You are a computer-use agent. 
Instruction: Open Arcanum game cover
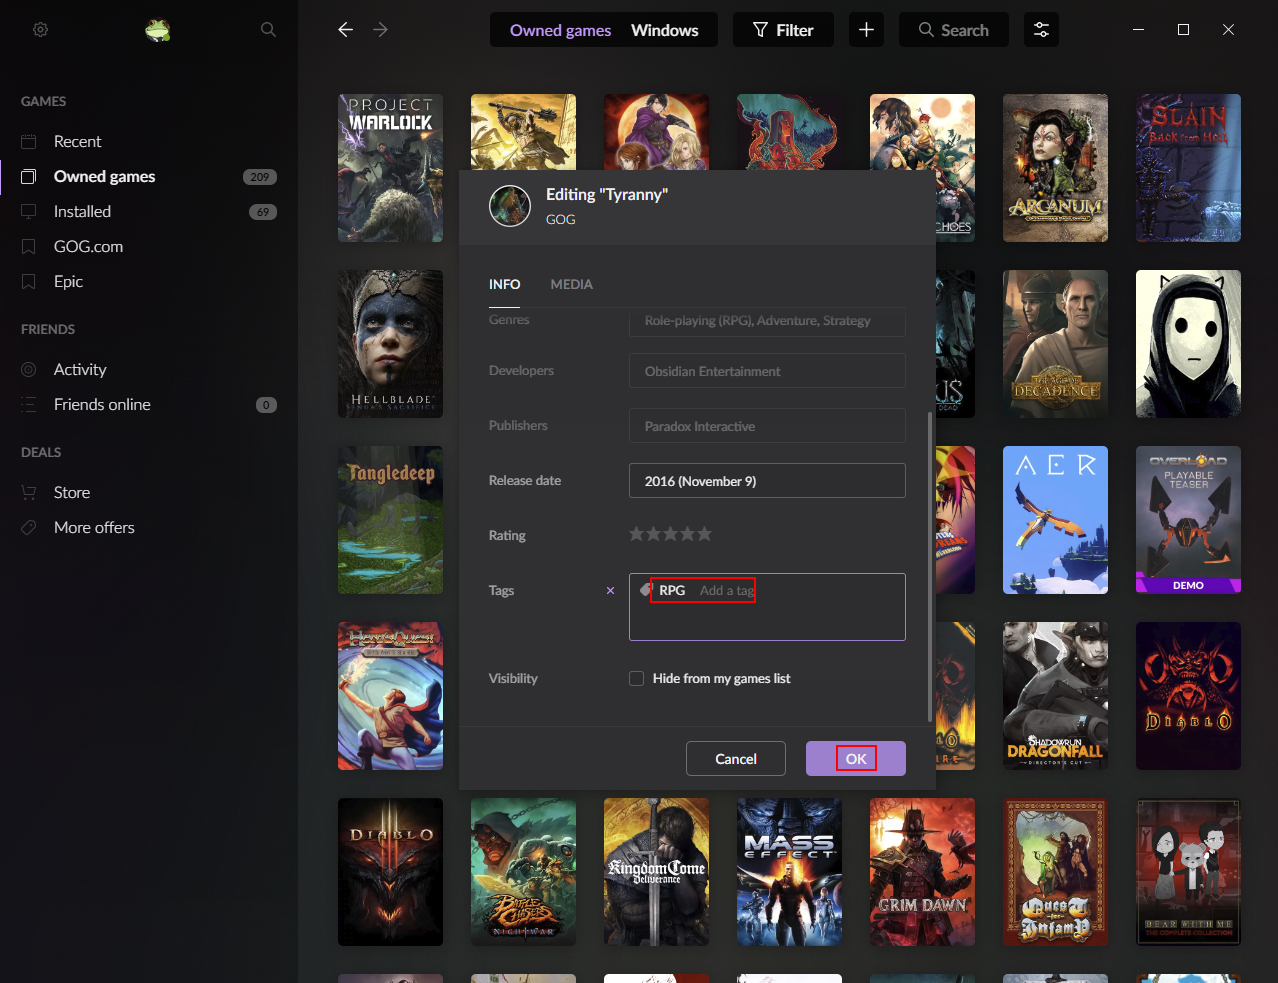point(1055,168)
